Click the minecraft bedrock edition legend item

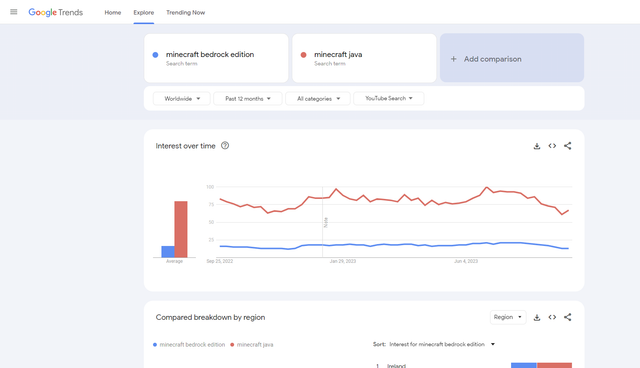(x=189, y=345)
